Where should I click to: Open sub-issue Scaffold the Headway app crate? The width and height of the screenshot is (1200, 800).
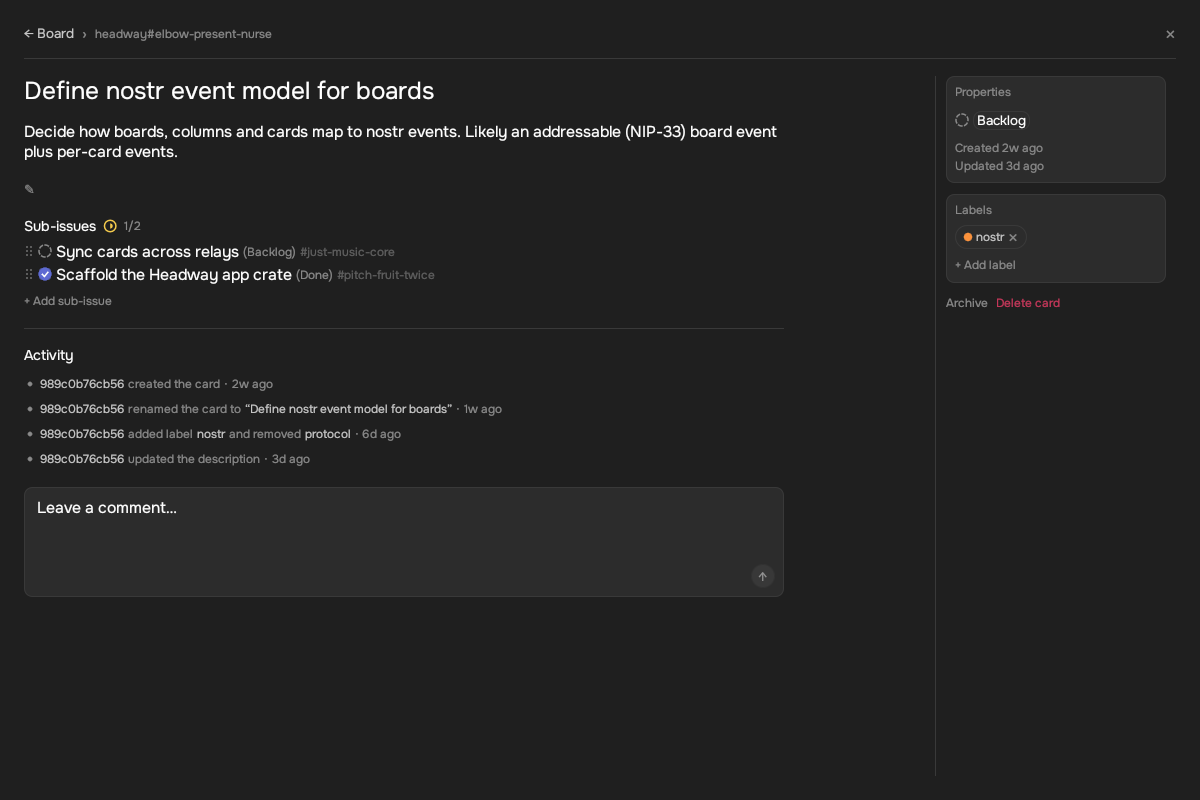(174, 275)
